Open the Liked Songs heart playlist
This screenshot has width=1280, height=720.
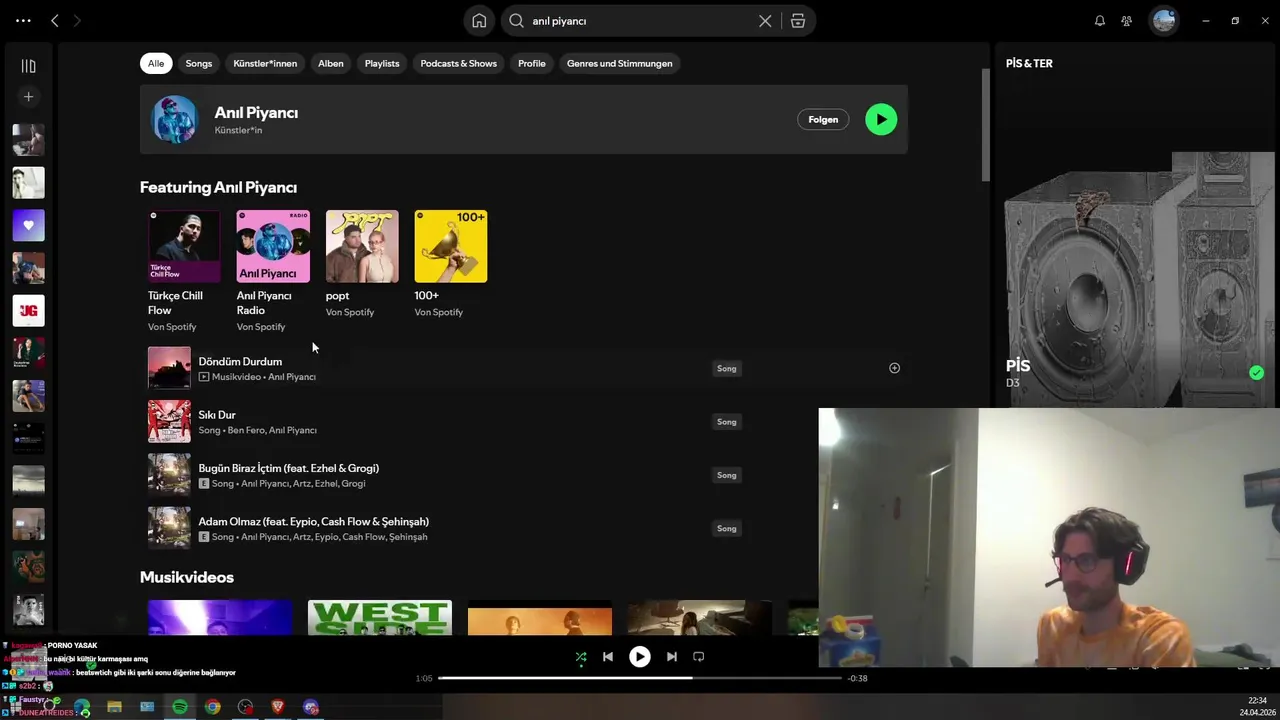point(28,225)
